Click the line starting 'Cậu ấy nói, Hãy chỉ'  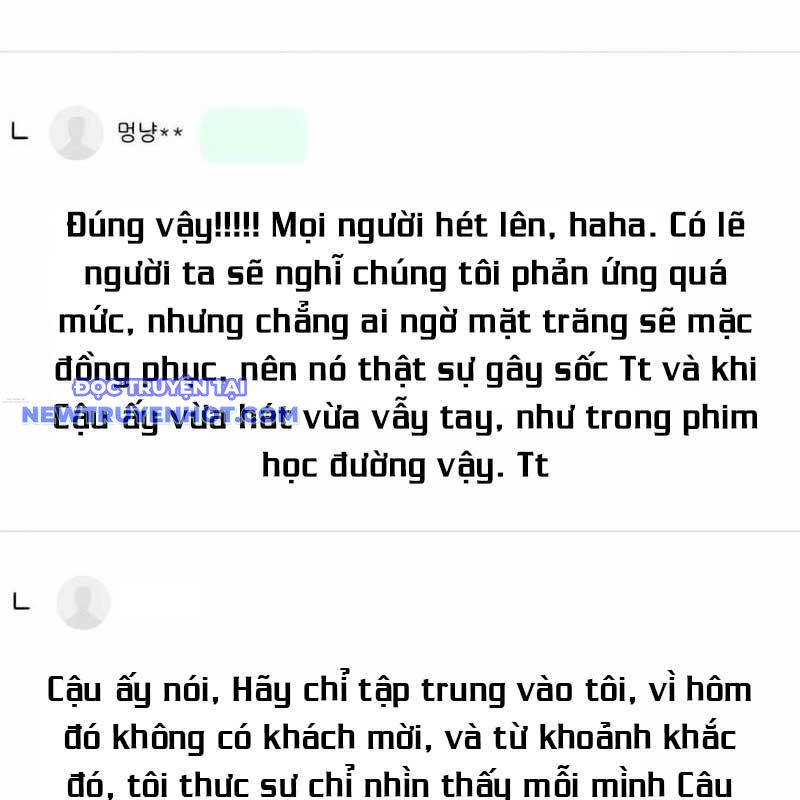point(399,690)
